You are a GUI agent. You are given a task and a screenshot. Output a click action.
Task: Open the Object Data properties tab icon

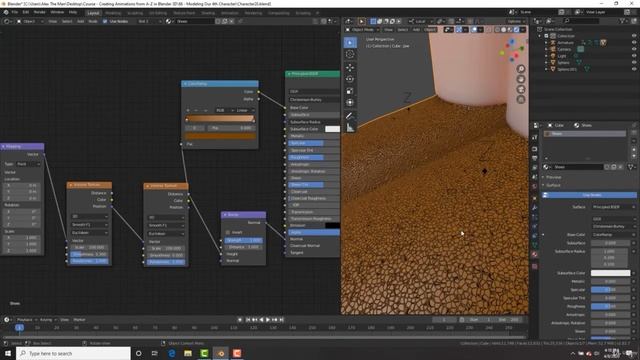tap(535, 245)
